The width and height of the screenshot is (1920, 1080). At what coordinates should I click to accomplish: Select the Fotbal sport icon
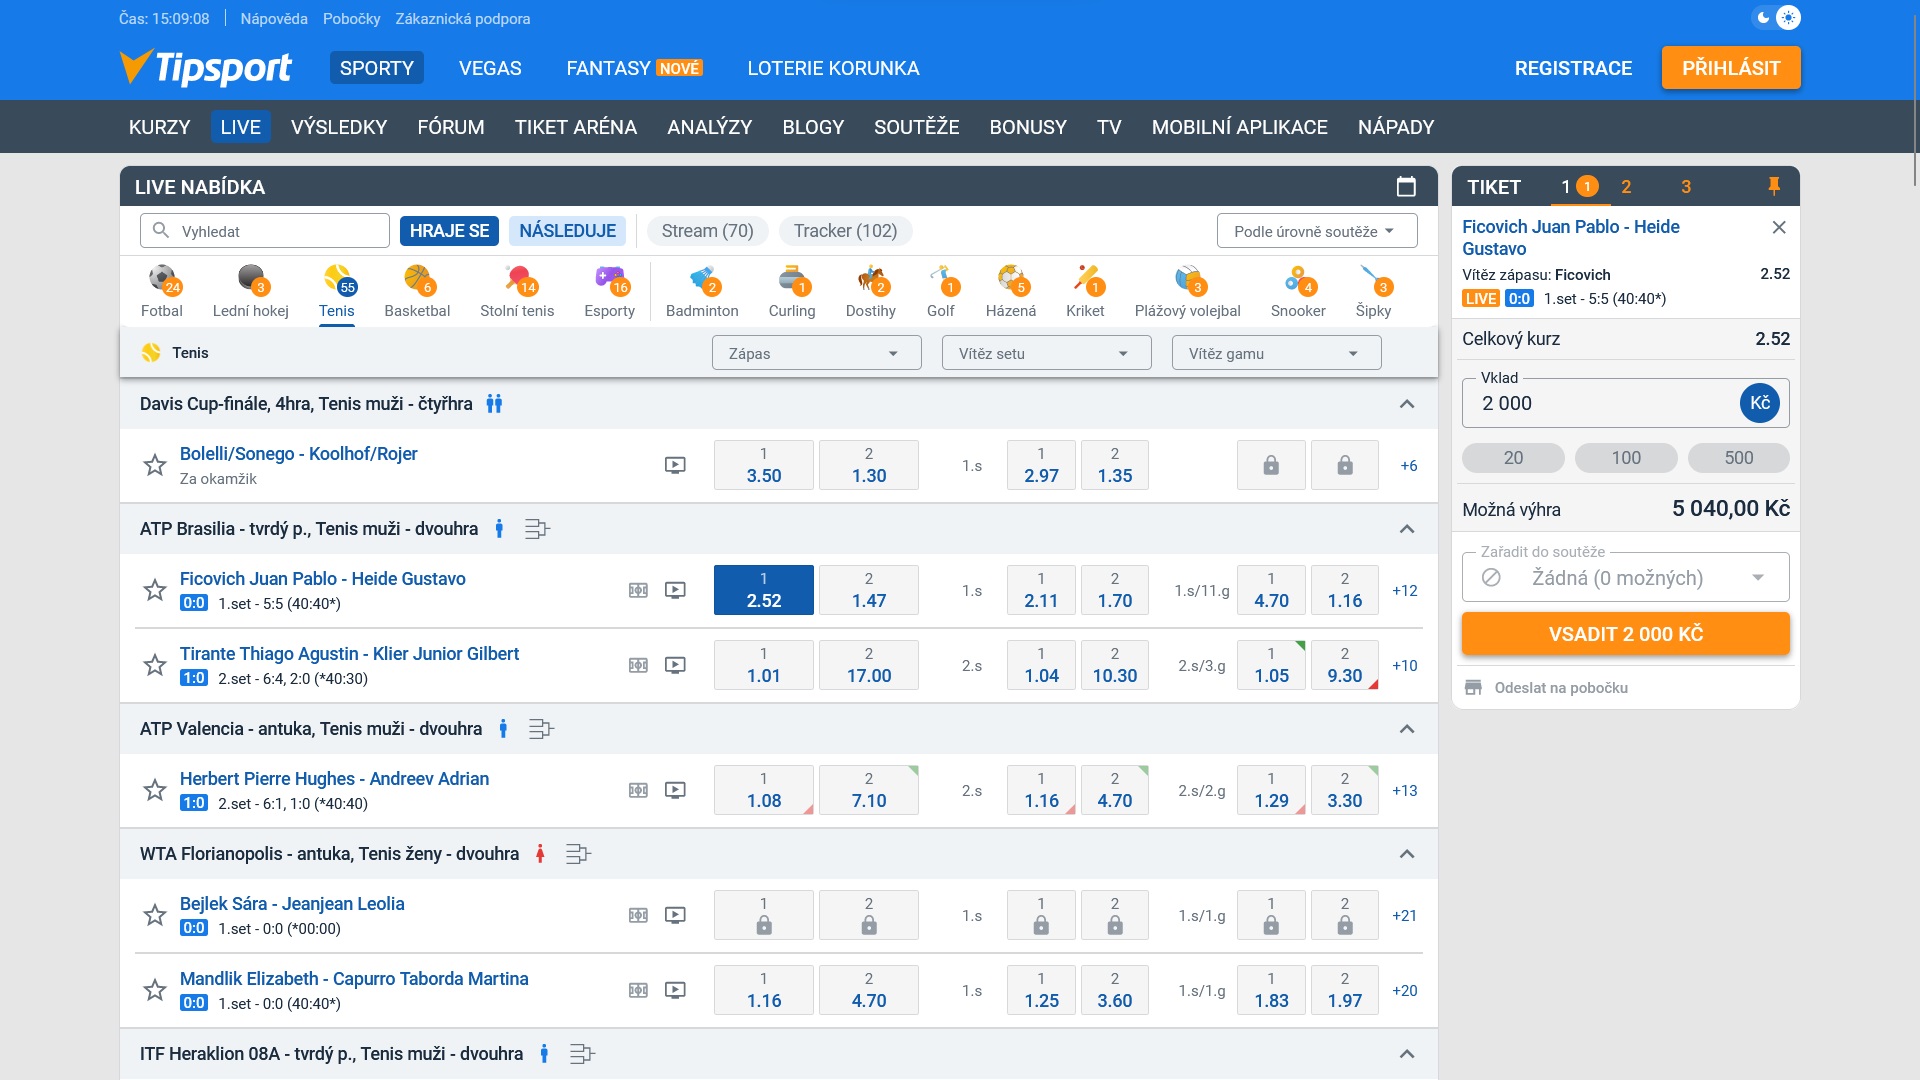point(162,291)
